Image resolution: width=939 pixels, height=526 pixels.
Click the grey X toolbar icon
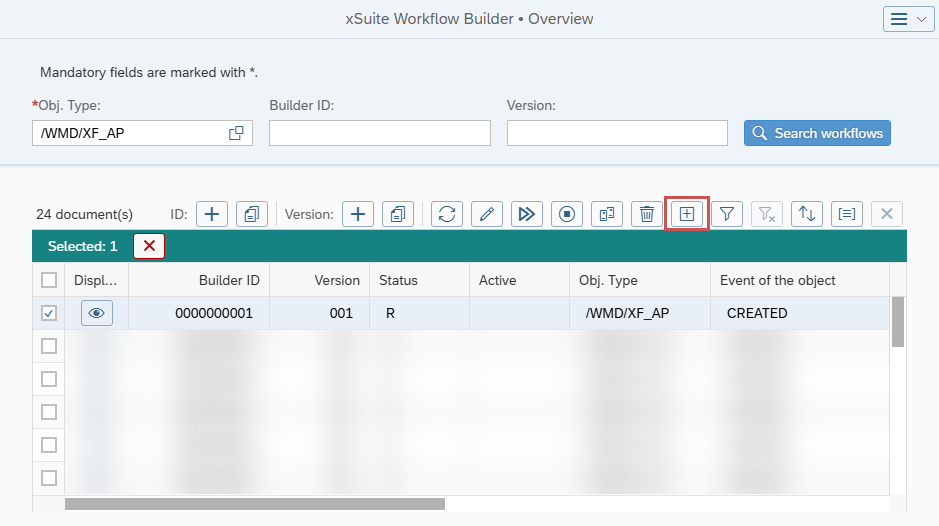tap(887, 214)
